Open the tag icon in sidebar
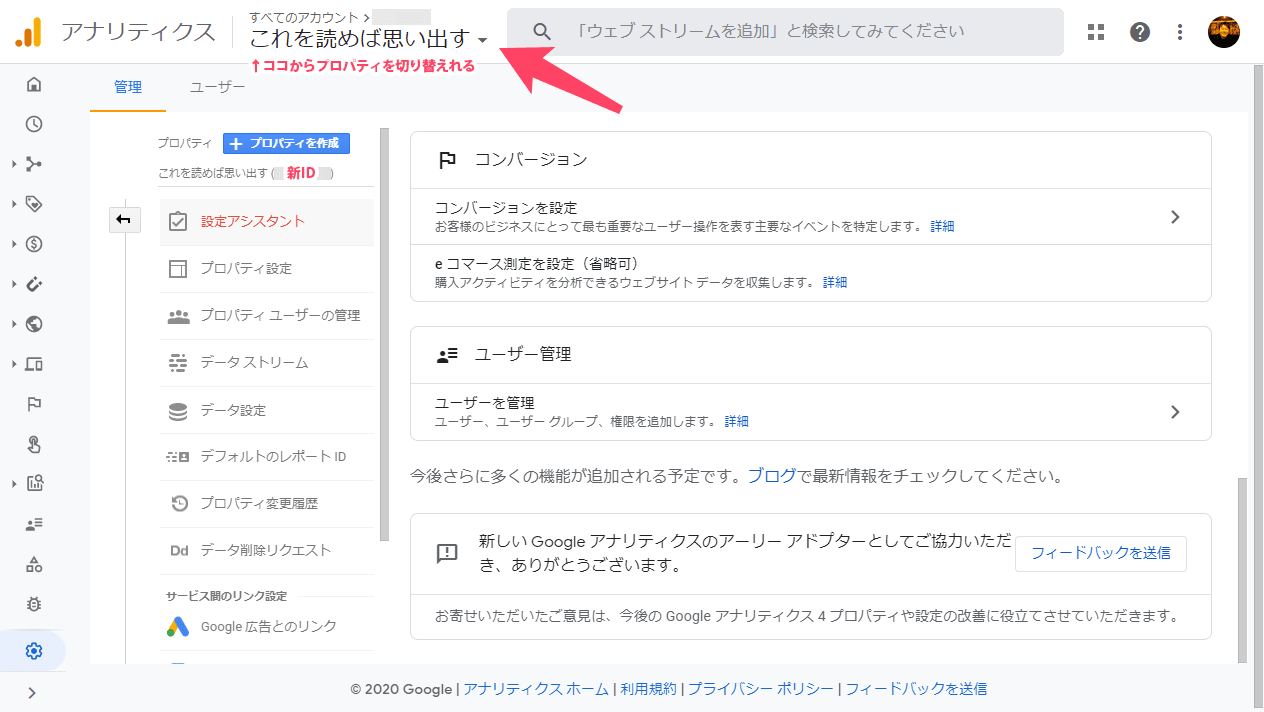The image size is (1264, 712). coord(34,204)
